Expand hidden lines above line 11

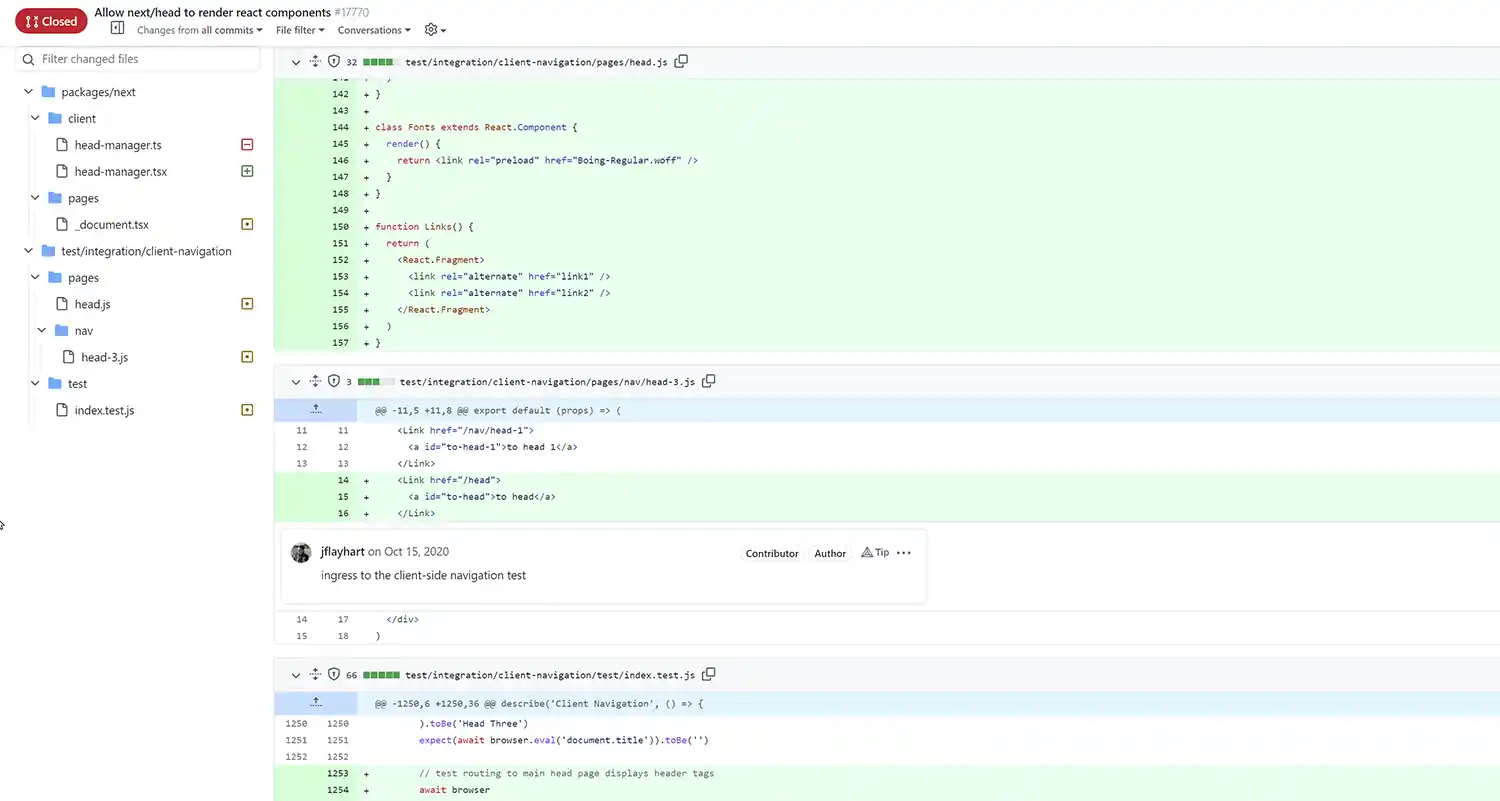(315, 410)
